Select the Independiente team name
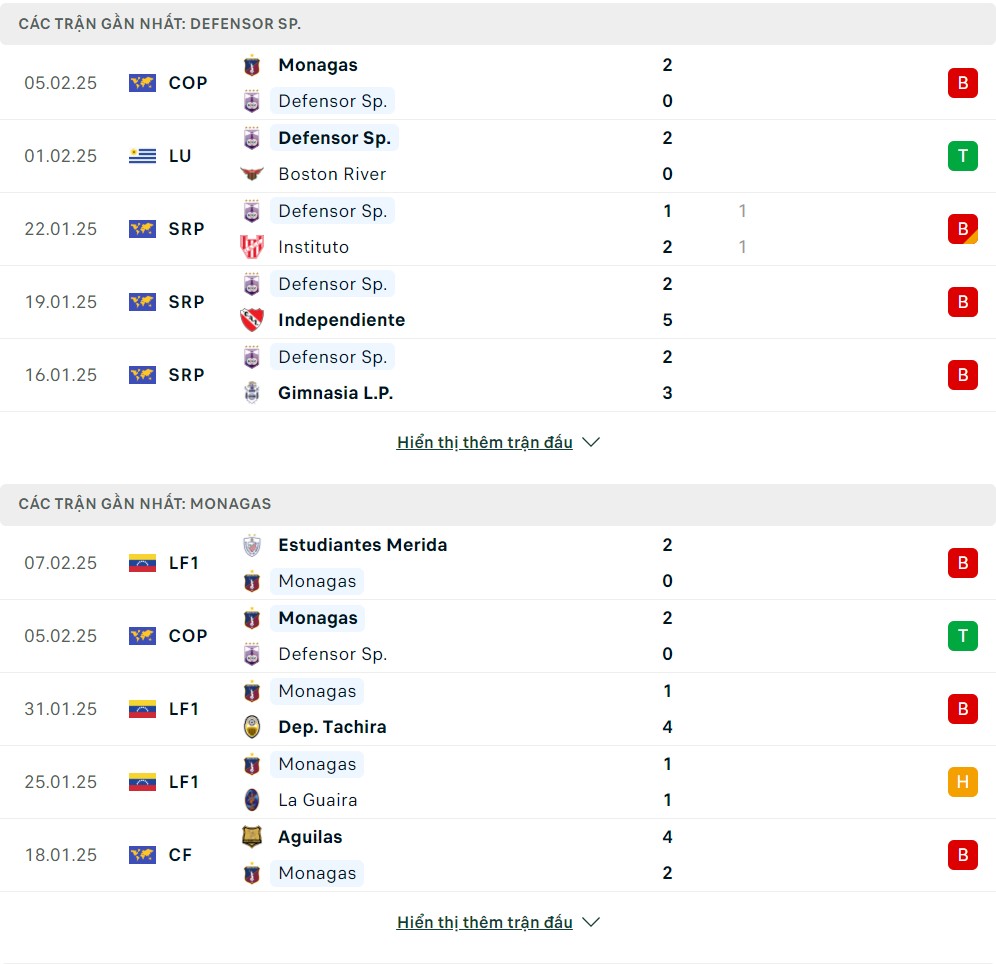996x964 pixels. click(x=342, y=319)
